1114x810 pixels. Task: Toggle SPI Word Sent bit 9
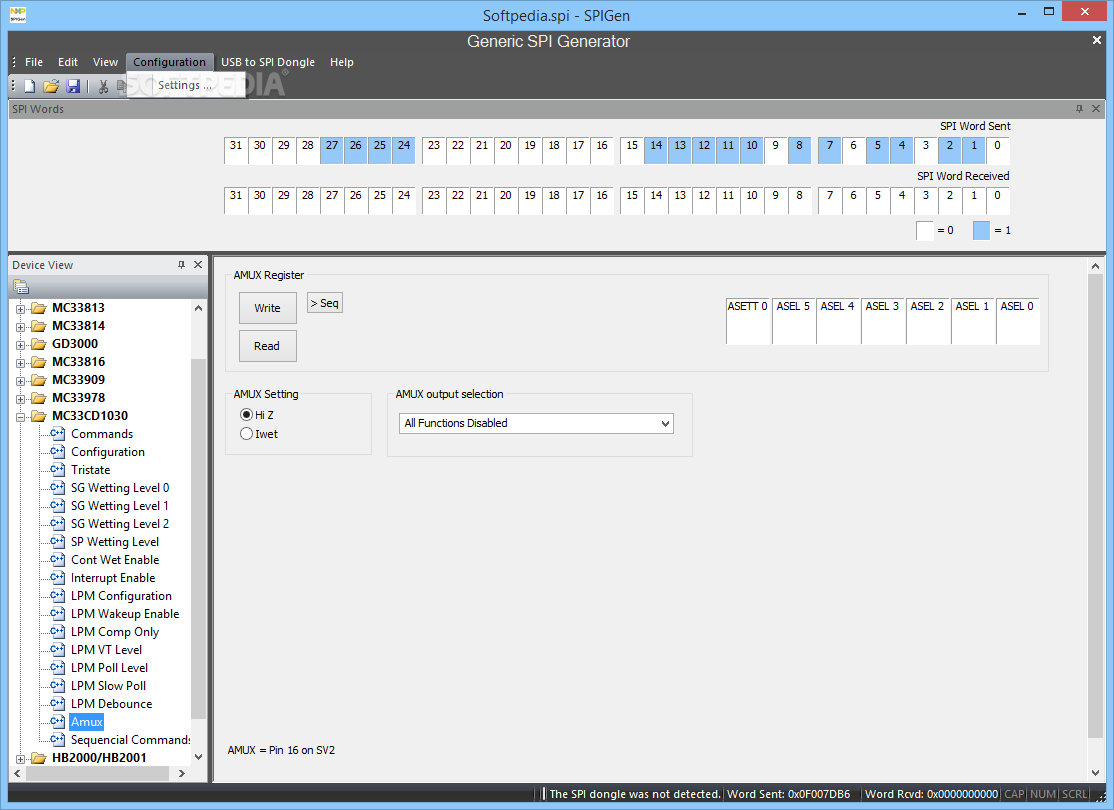click(x=775, y=150)
